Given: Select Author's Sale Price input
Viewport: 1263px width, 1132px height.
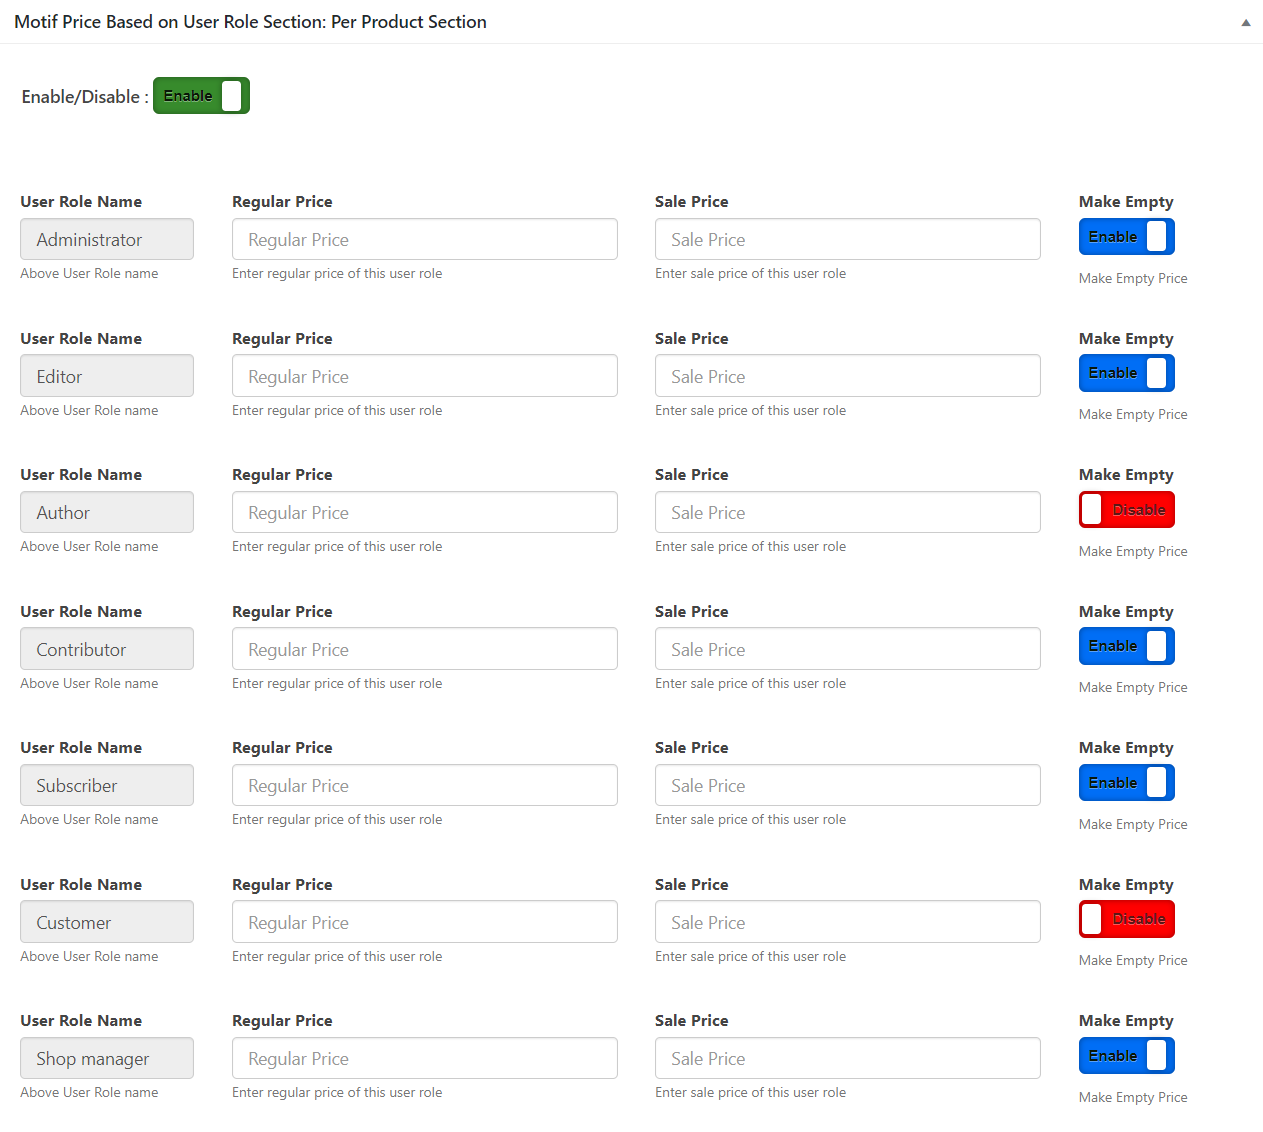Looking at the screenshot, I should click(847, 512).
